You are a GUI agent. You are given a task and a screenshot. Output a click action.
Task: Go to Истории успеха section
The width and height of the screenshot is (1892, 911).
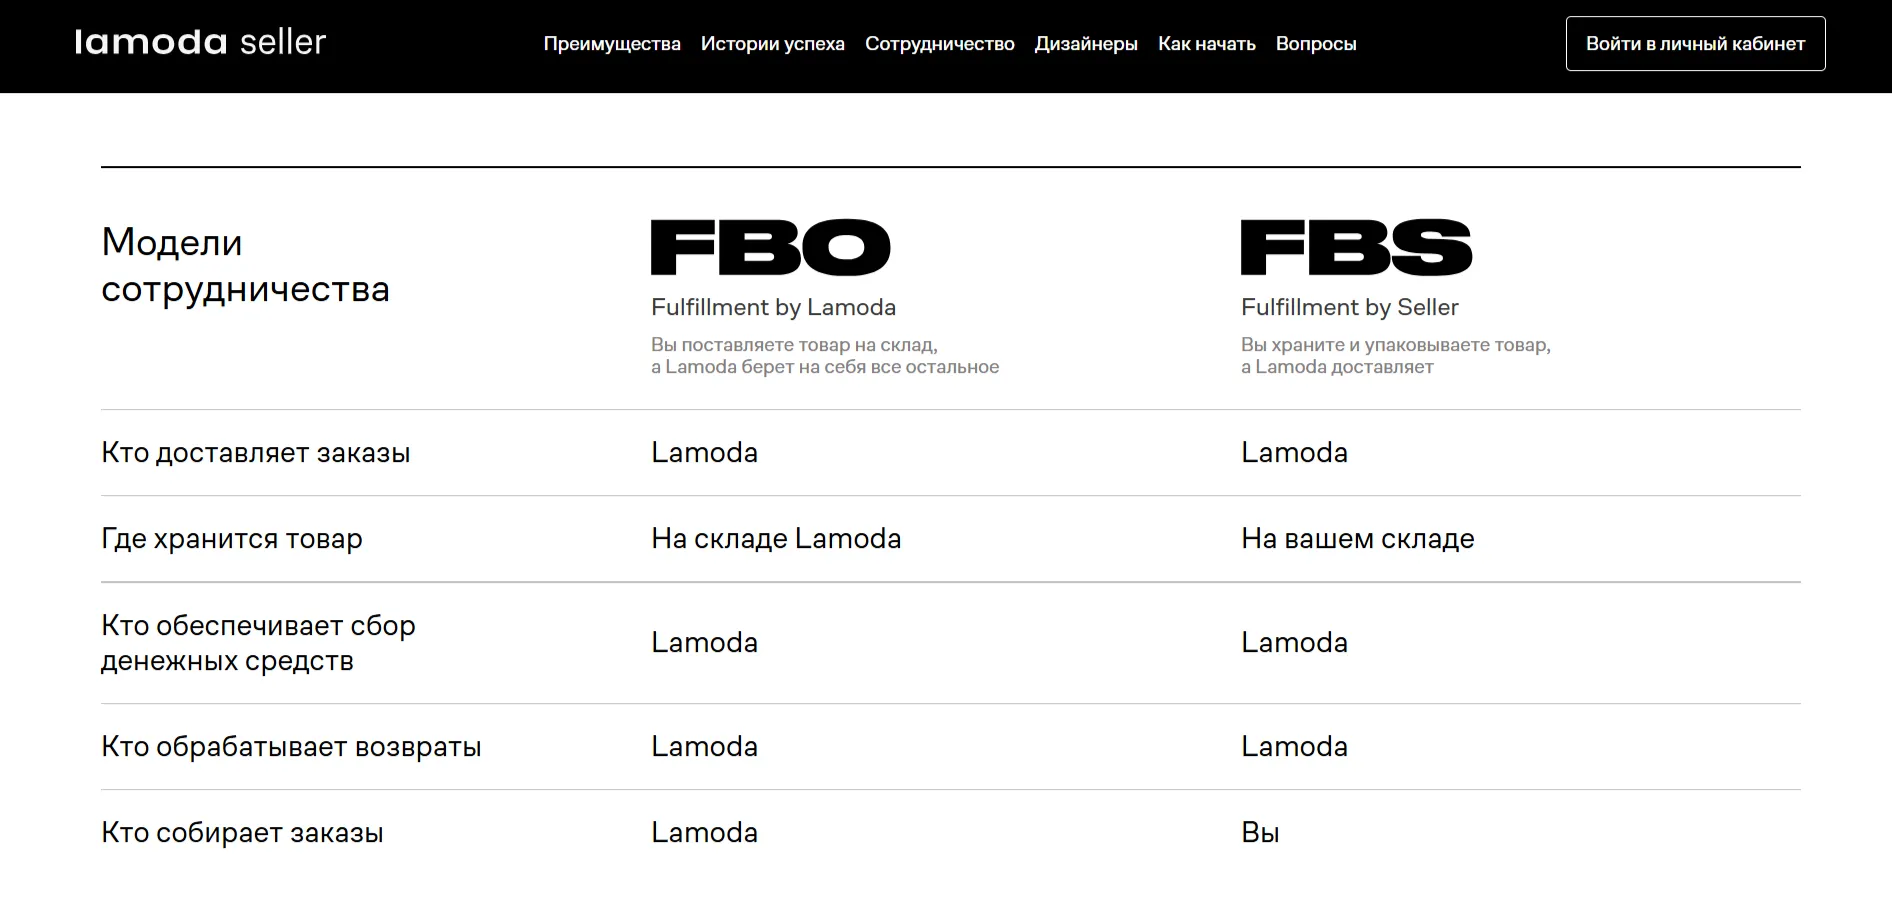pos(772,44)
